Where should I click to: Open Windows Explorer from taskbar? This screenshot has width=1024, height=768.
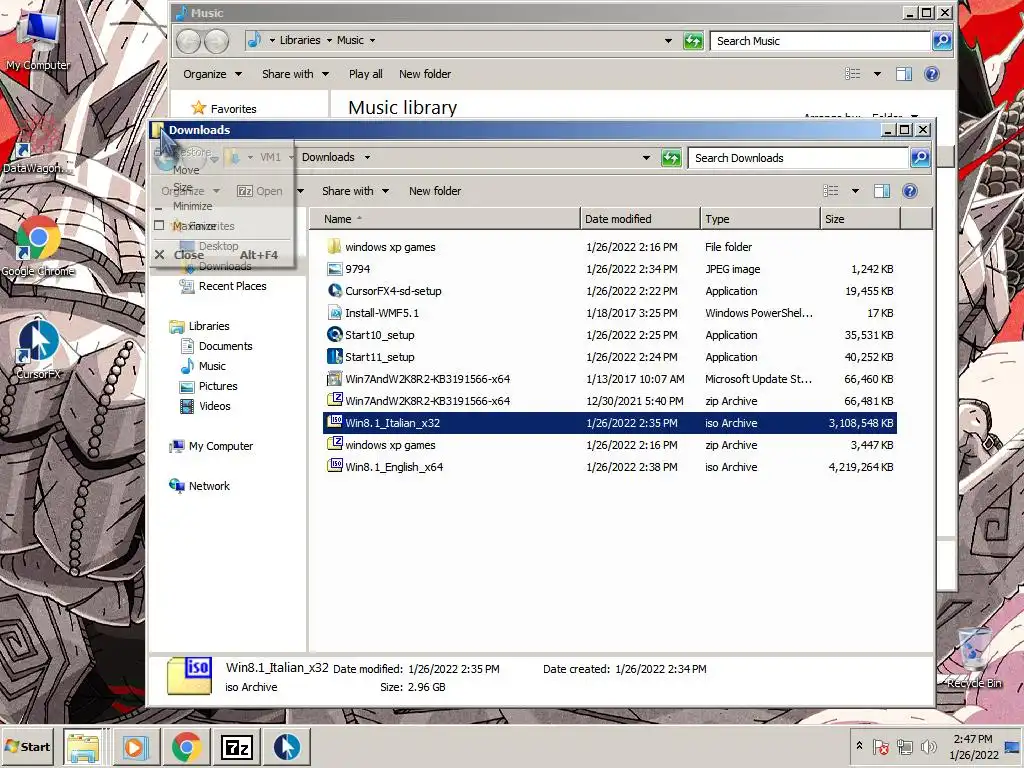(x=83, y=747)
